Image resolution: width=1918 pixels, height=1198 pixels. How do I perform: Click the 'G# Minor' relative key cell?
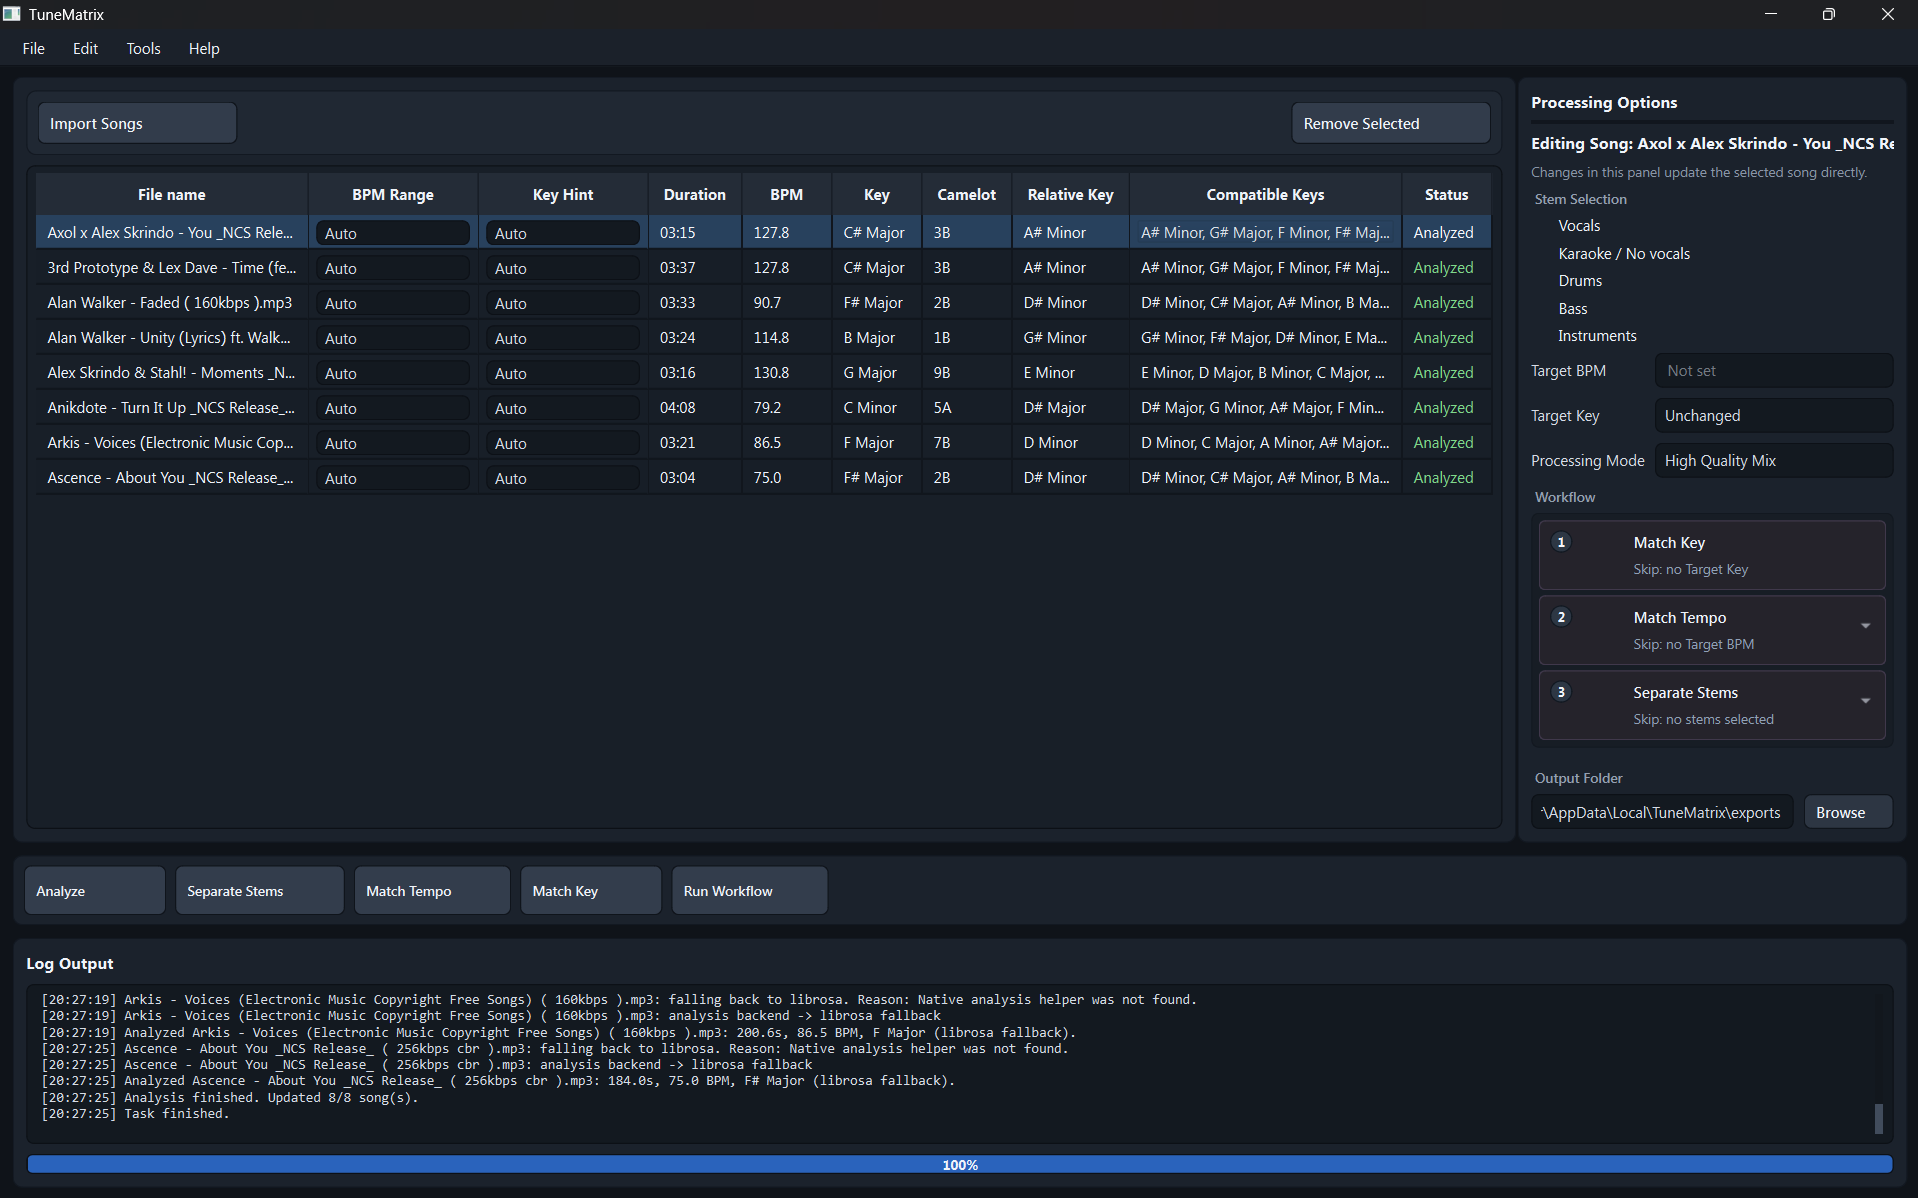click(x=1070, y=337)
